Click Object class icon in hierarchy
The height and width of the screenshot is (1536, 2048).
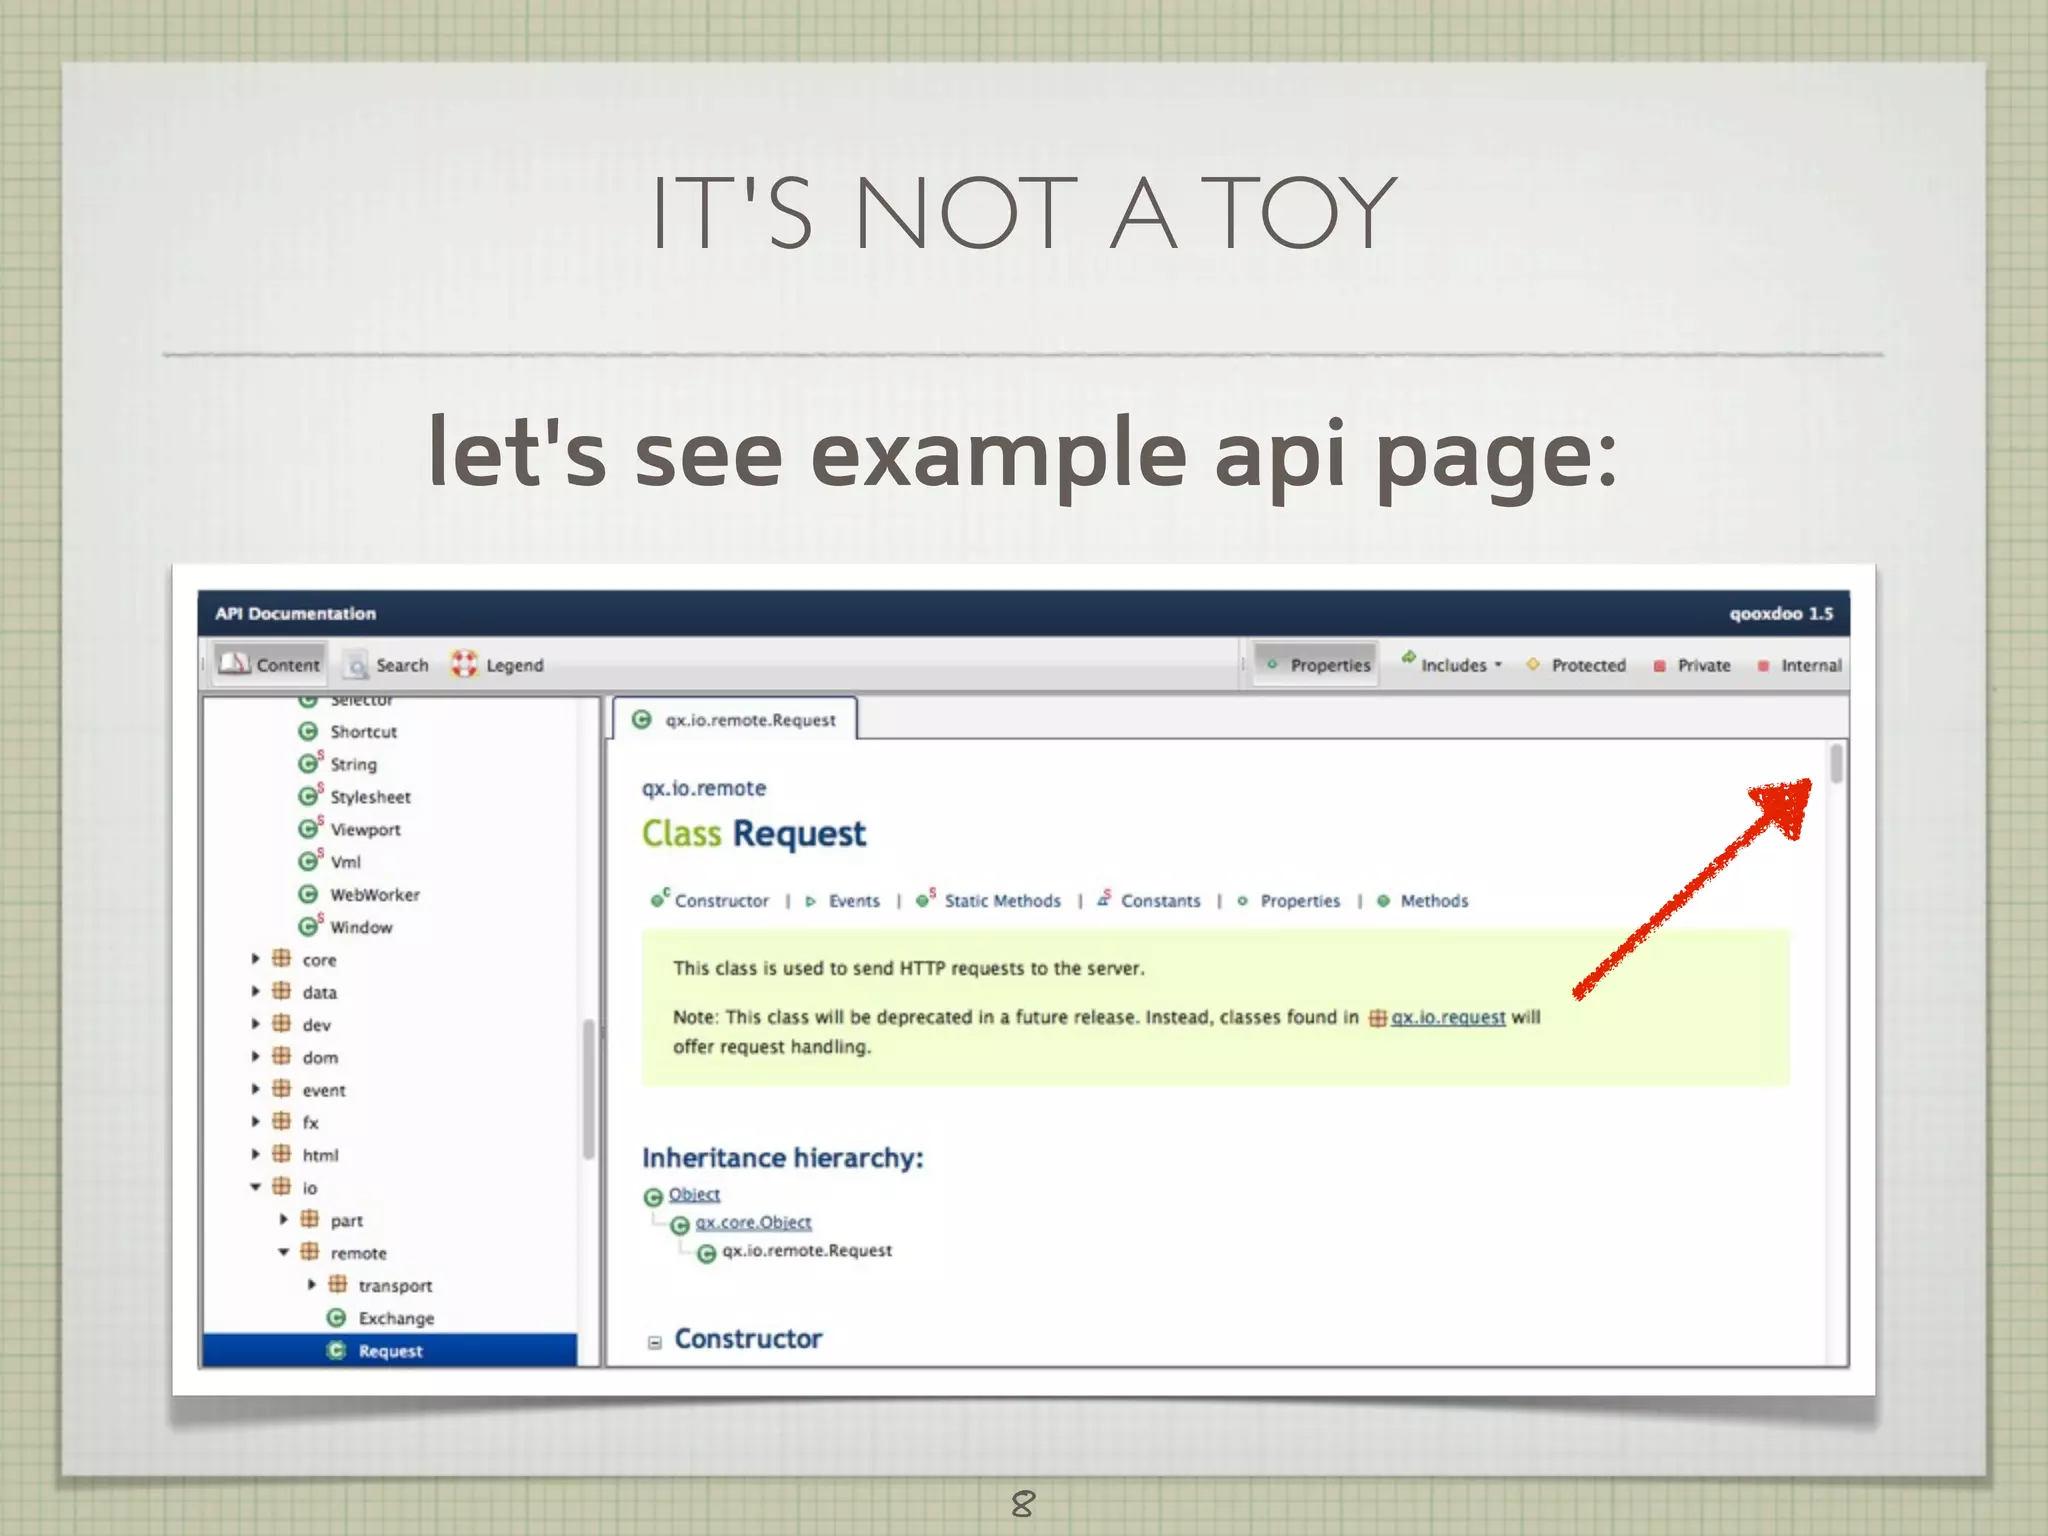(653, 1196)
